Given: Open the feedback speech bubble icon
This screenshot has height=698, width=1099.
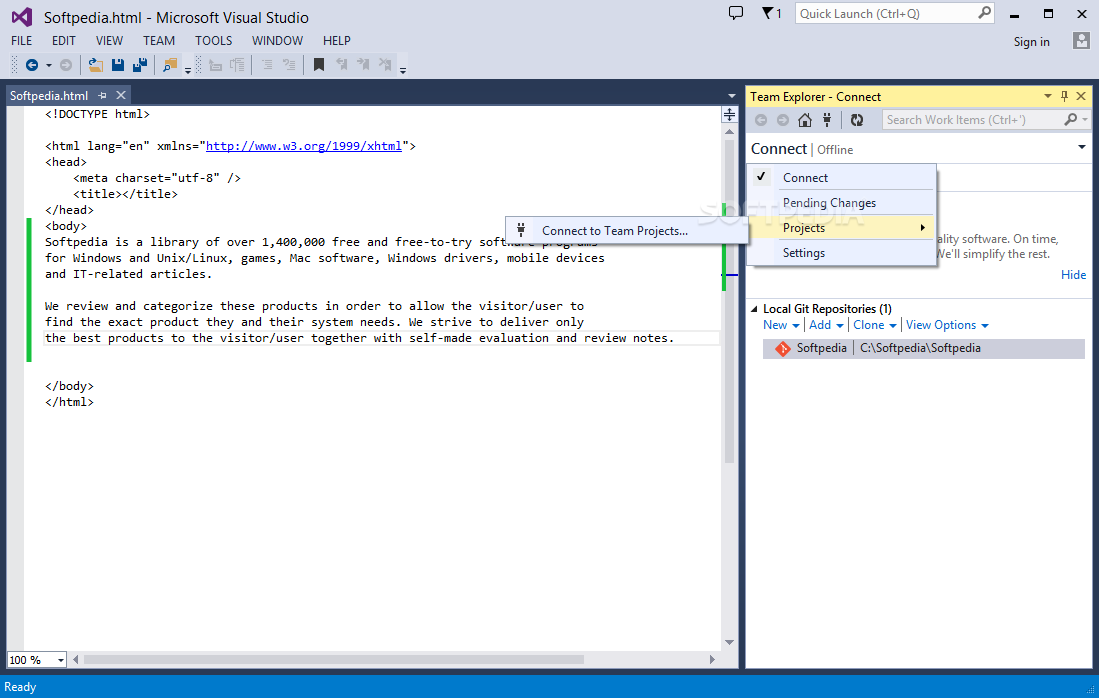Looking at the screenshot, I should click(736, 13).
